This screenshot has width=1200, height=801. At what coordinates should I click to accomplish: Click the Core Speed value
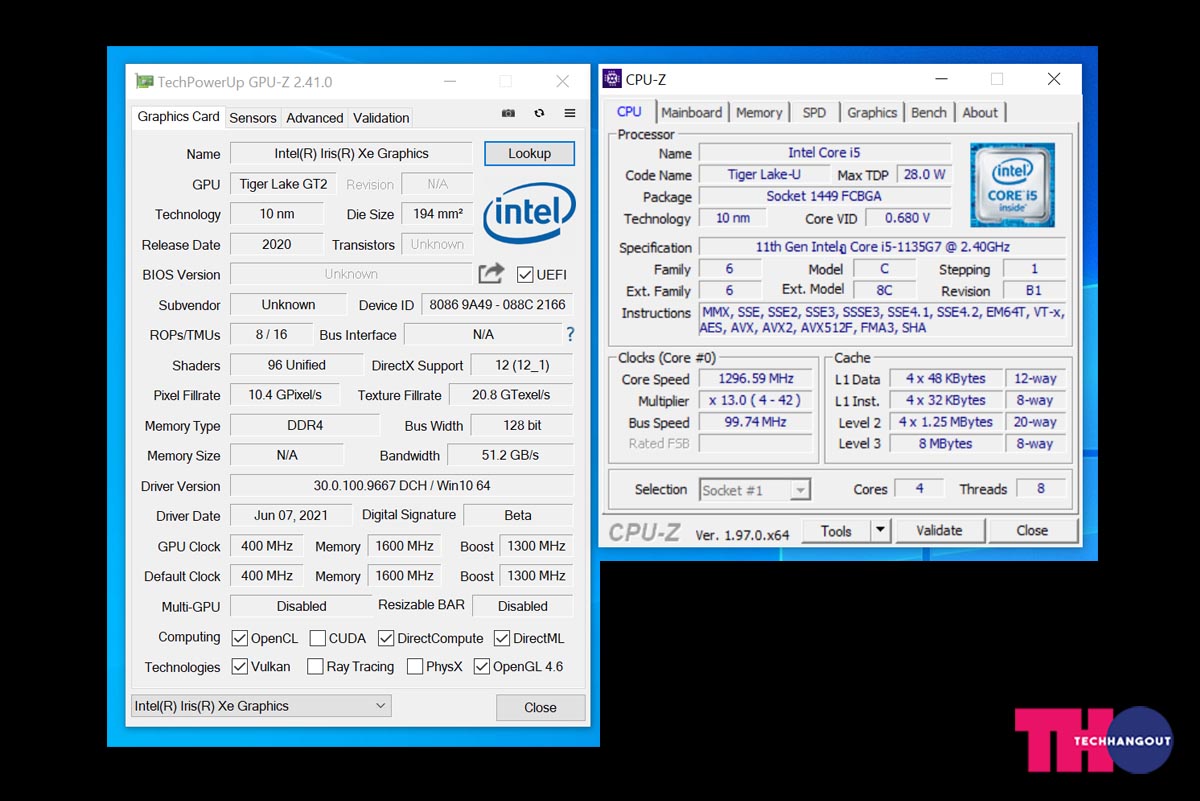[x=756, y=379]
